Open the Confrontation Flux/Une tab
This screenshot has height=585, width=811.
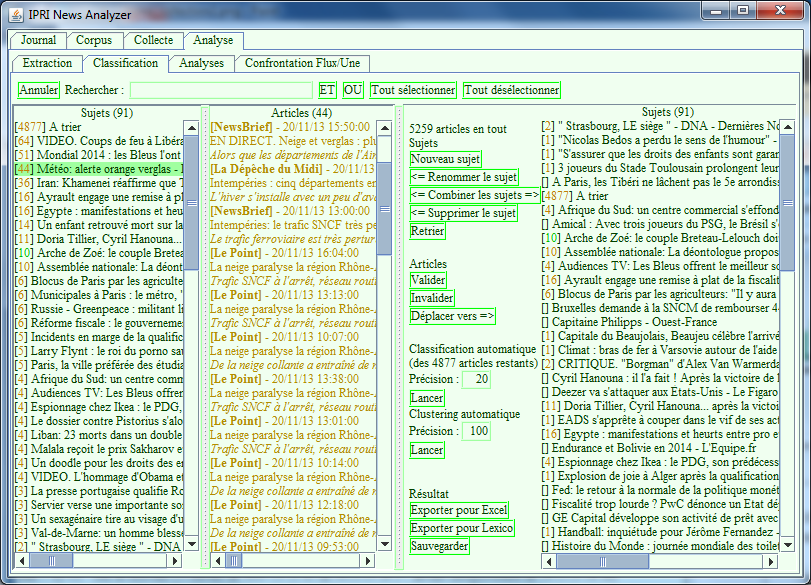[x=302, y=63]
